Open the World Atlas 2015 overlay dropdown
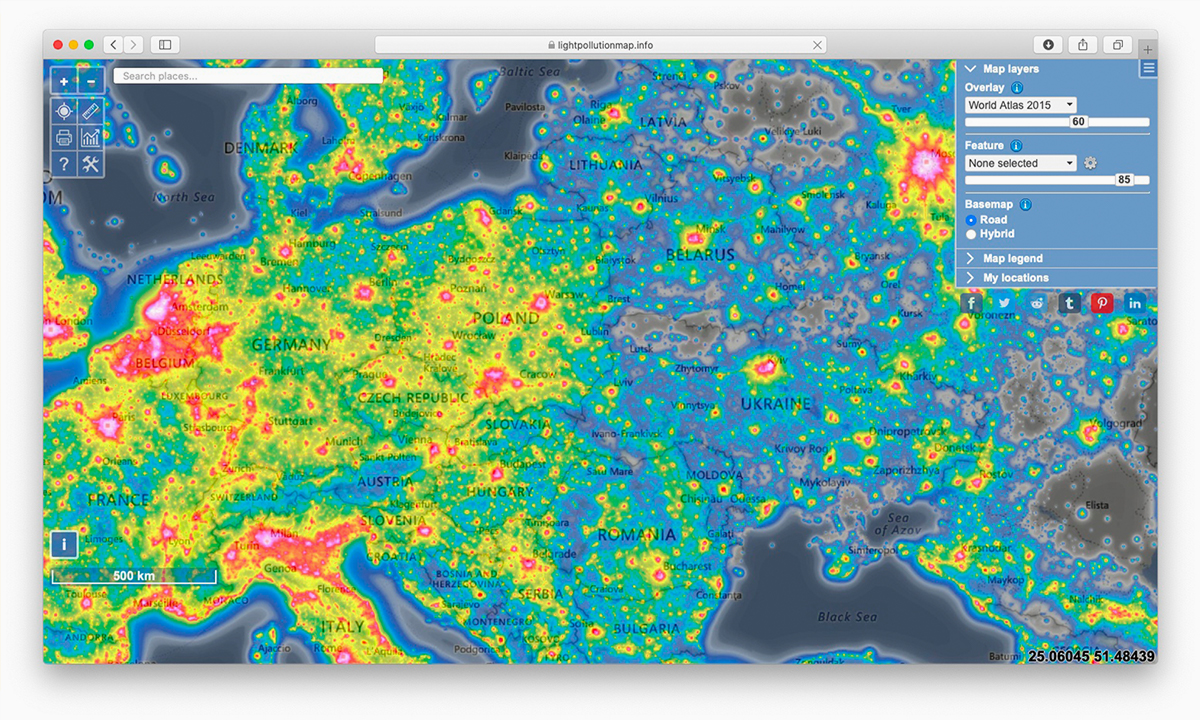 point(1020,105)
